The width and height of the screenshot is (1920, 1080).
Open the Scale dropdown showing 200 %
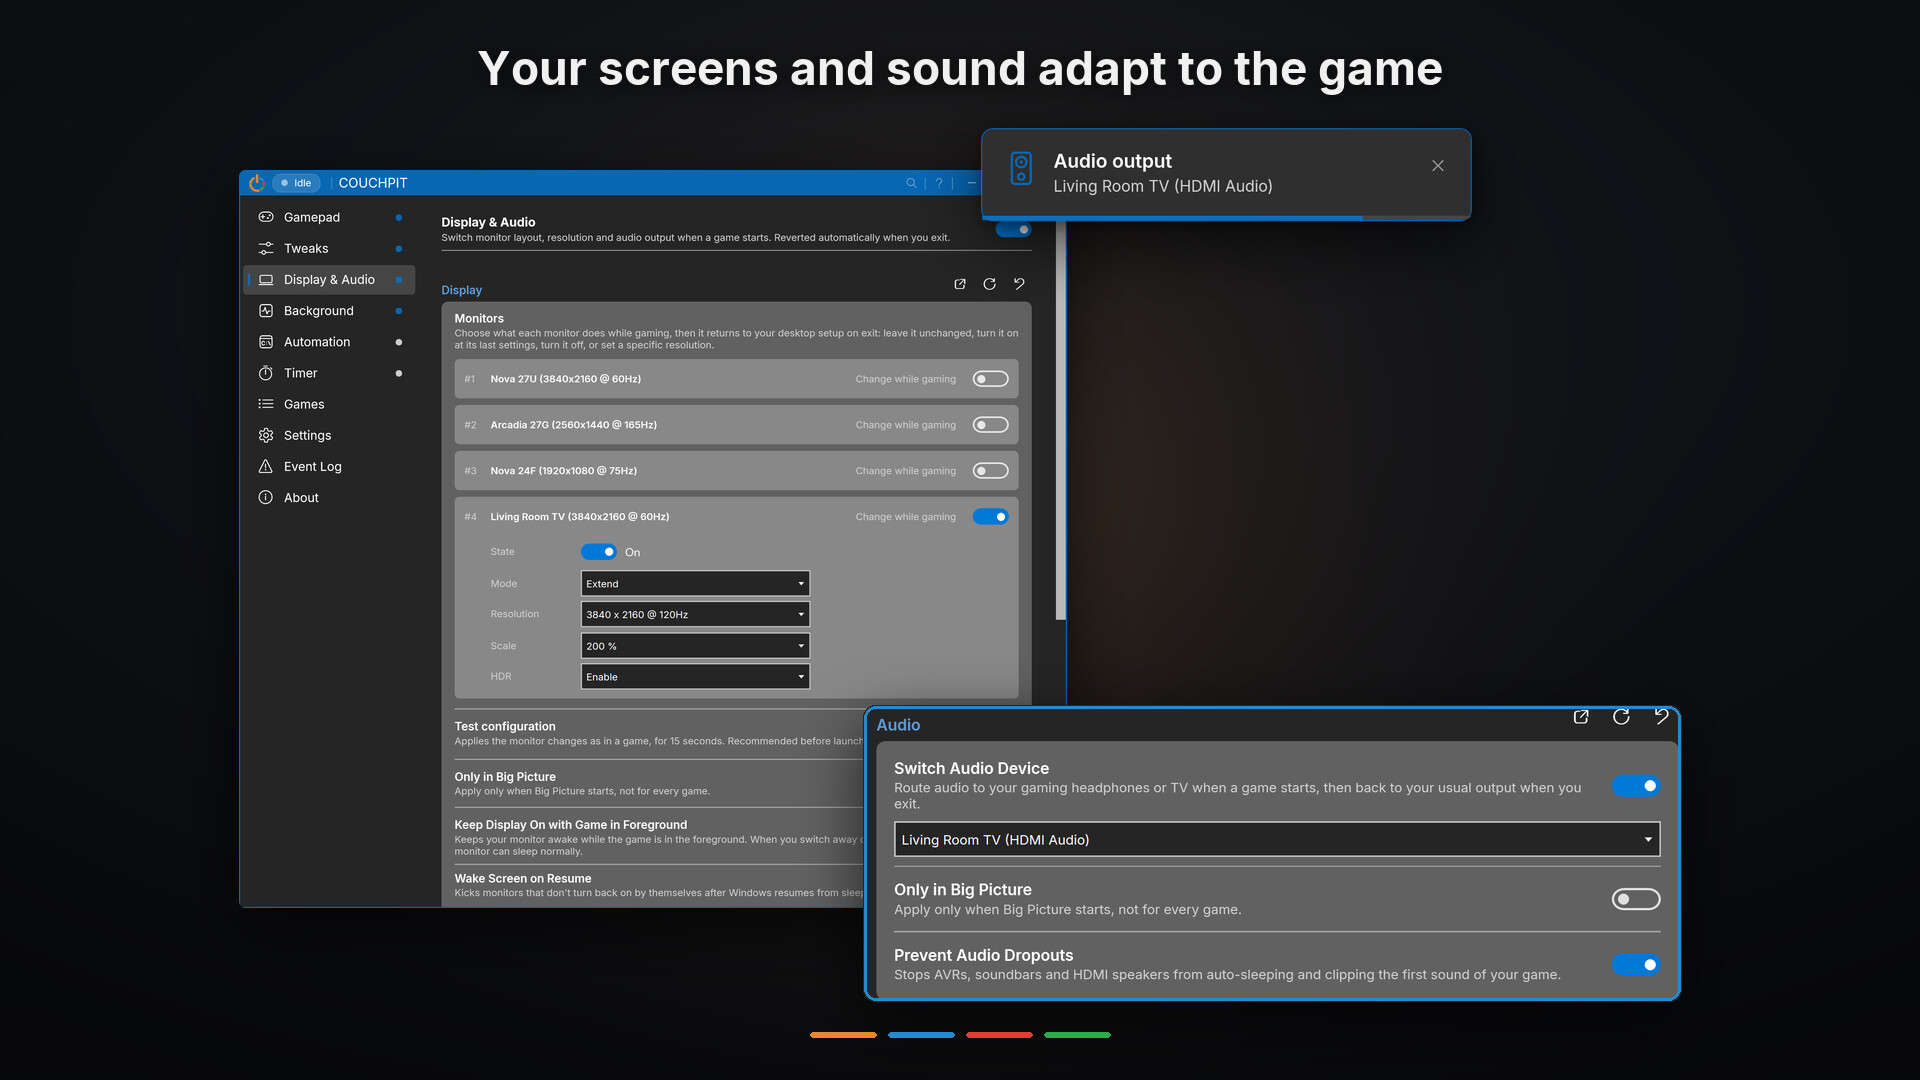(x=695, y=646)
